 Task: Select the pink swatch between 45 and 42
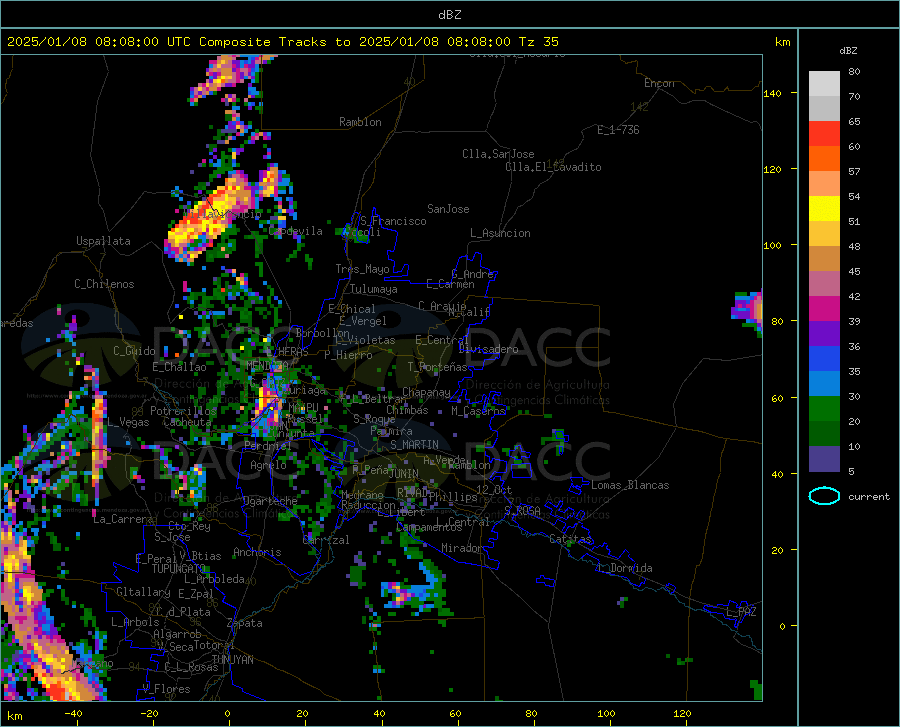[824, 284]
